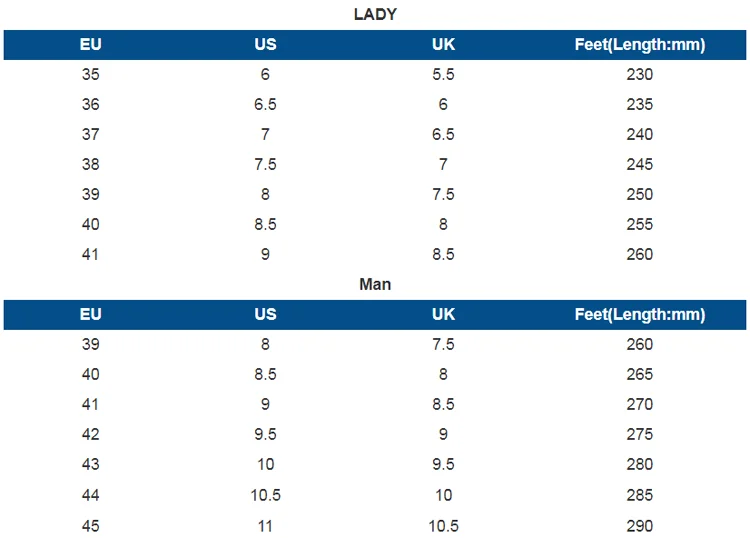Image resolution: width=750 pixels, height=538 pixels.
Task: Select the 255 mm foot length cell
Action: tap(640, 224)
